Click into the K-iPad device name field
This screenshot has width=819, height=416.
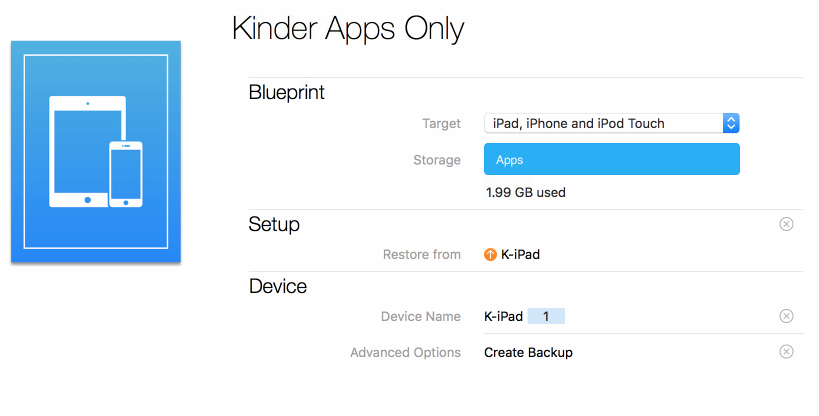click(504, 317)
